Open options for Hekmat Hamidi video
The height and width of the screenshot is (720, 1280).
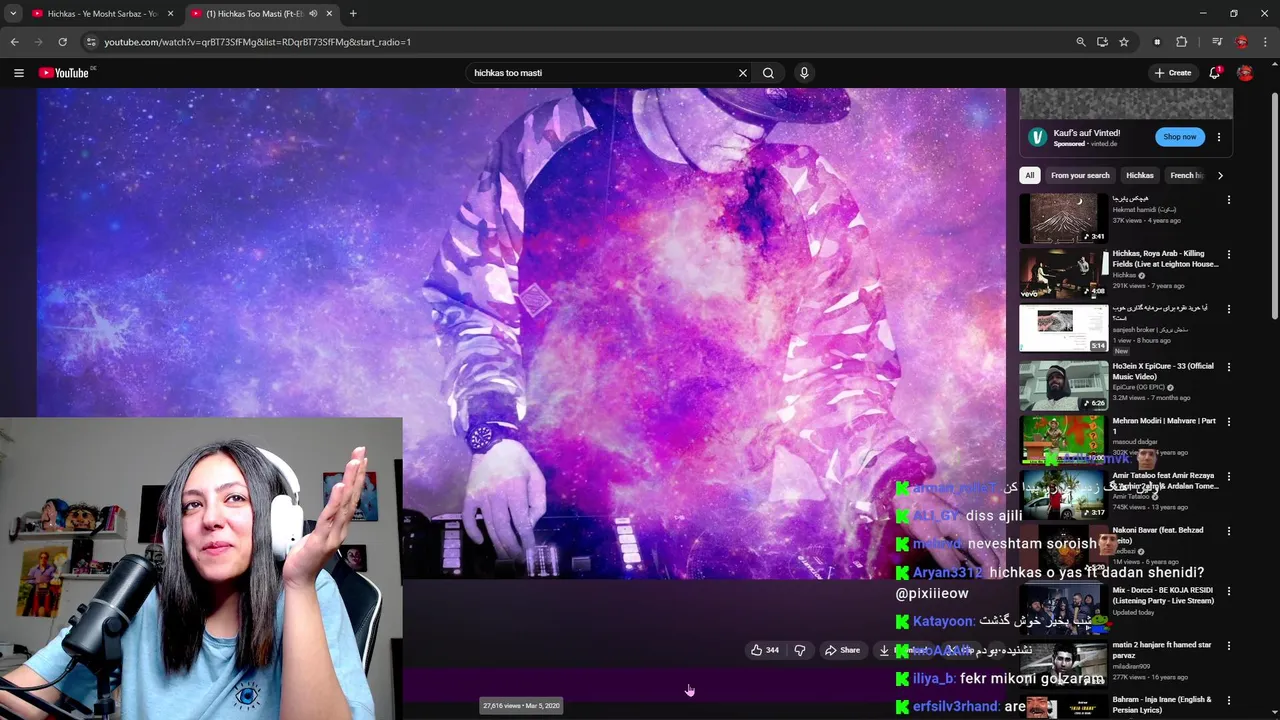point(1229,200)
